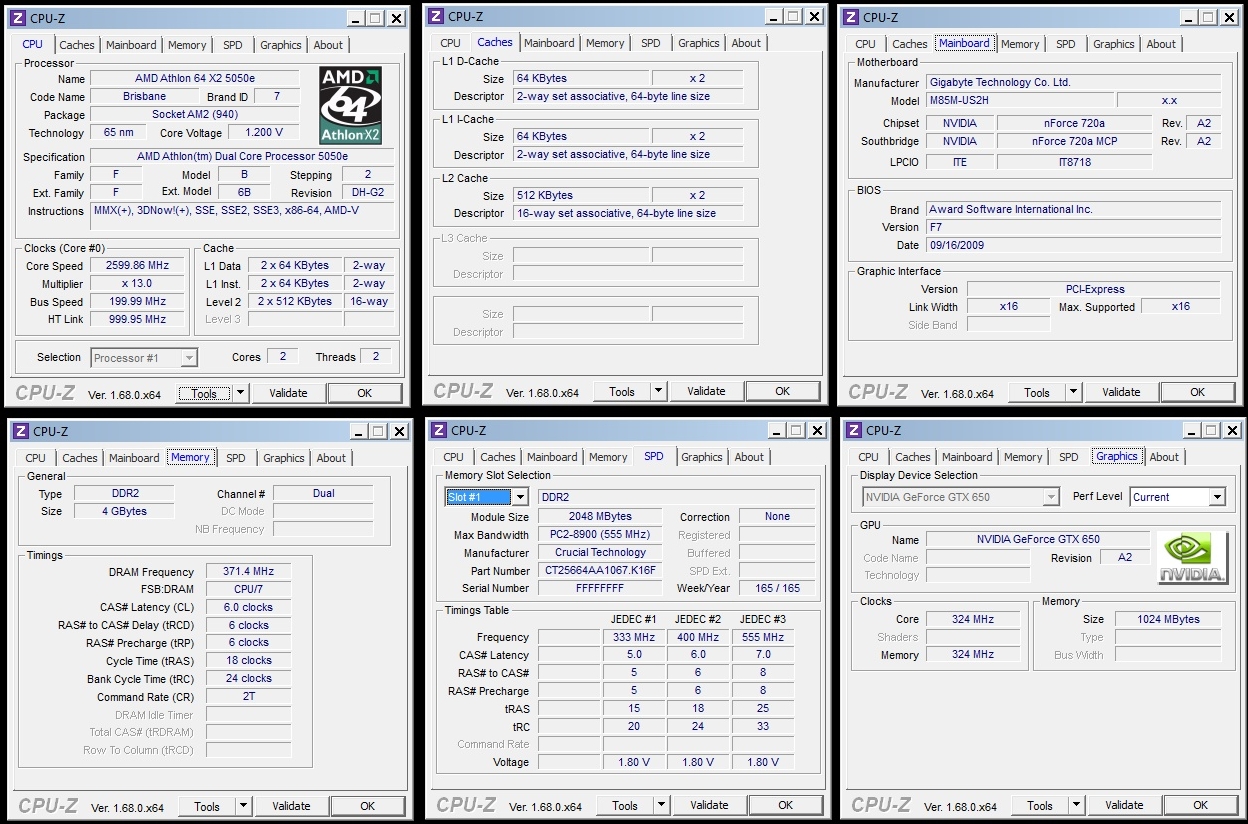1248x824 pixels.
Task: Open the Perf Level dropdown showing Current
Action: (1217, 497)
